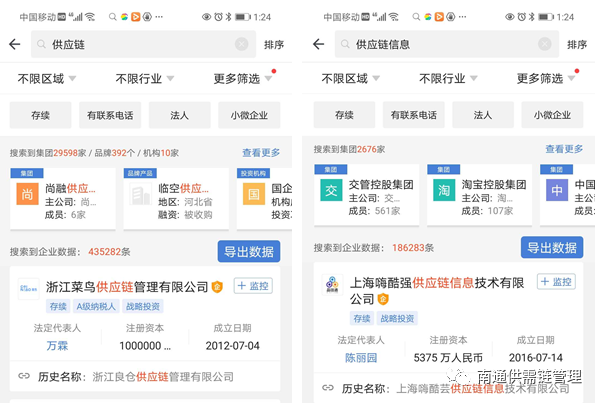The width and height of the screenshot is (601, 403).
Task: Toggle 小微企业 filter on left screen
Action: (249, 115)
